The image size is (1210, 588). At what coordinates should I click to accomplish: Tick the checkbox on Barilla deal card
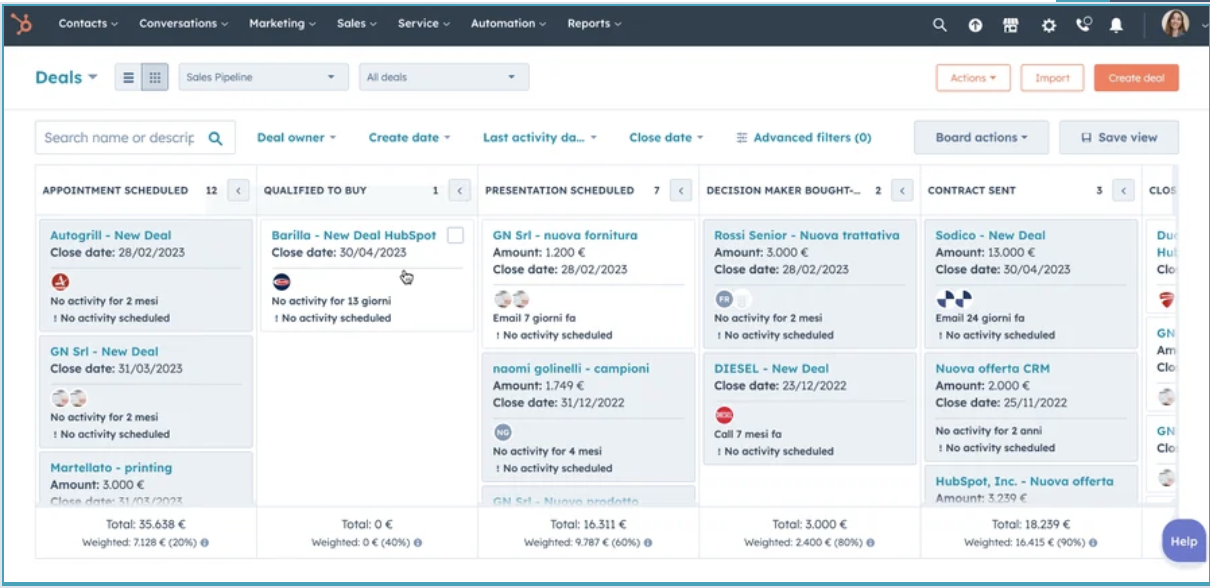coord(455,236)
